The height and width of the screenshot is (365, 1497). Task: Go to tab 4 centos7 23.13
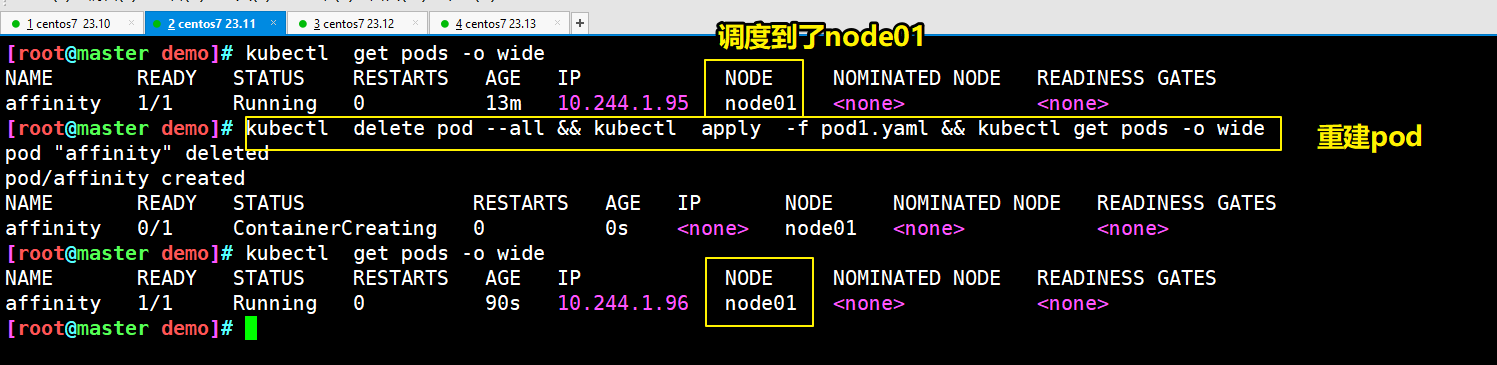(x=499, y=22)
